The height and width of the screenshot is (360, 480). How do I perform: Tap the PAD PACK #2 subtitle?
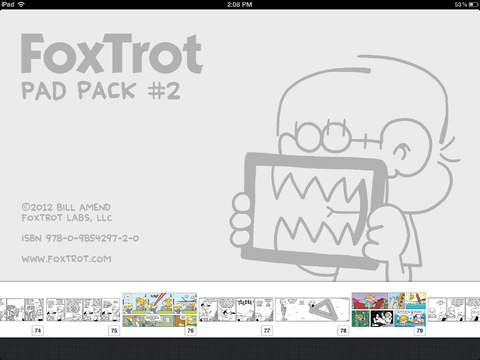(101, 91)
